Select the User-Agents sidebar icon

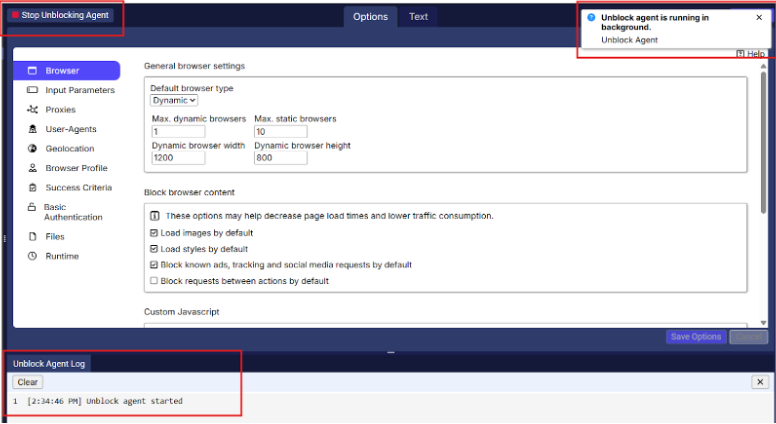click(33, 129)
